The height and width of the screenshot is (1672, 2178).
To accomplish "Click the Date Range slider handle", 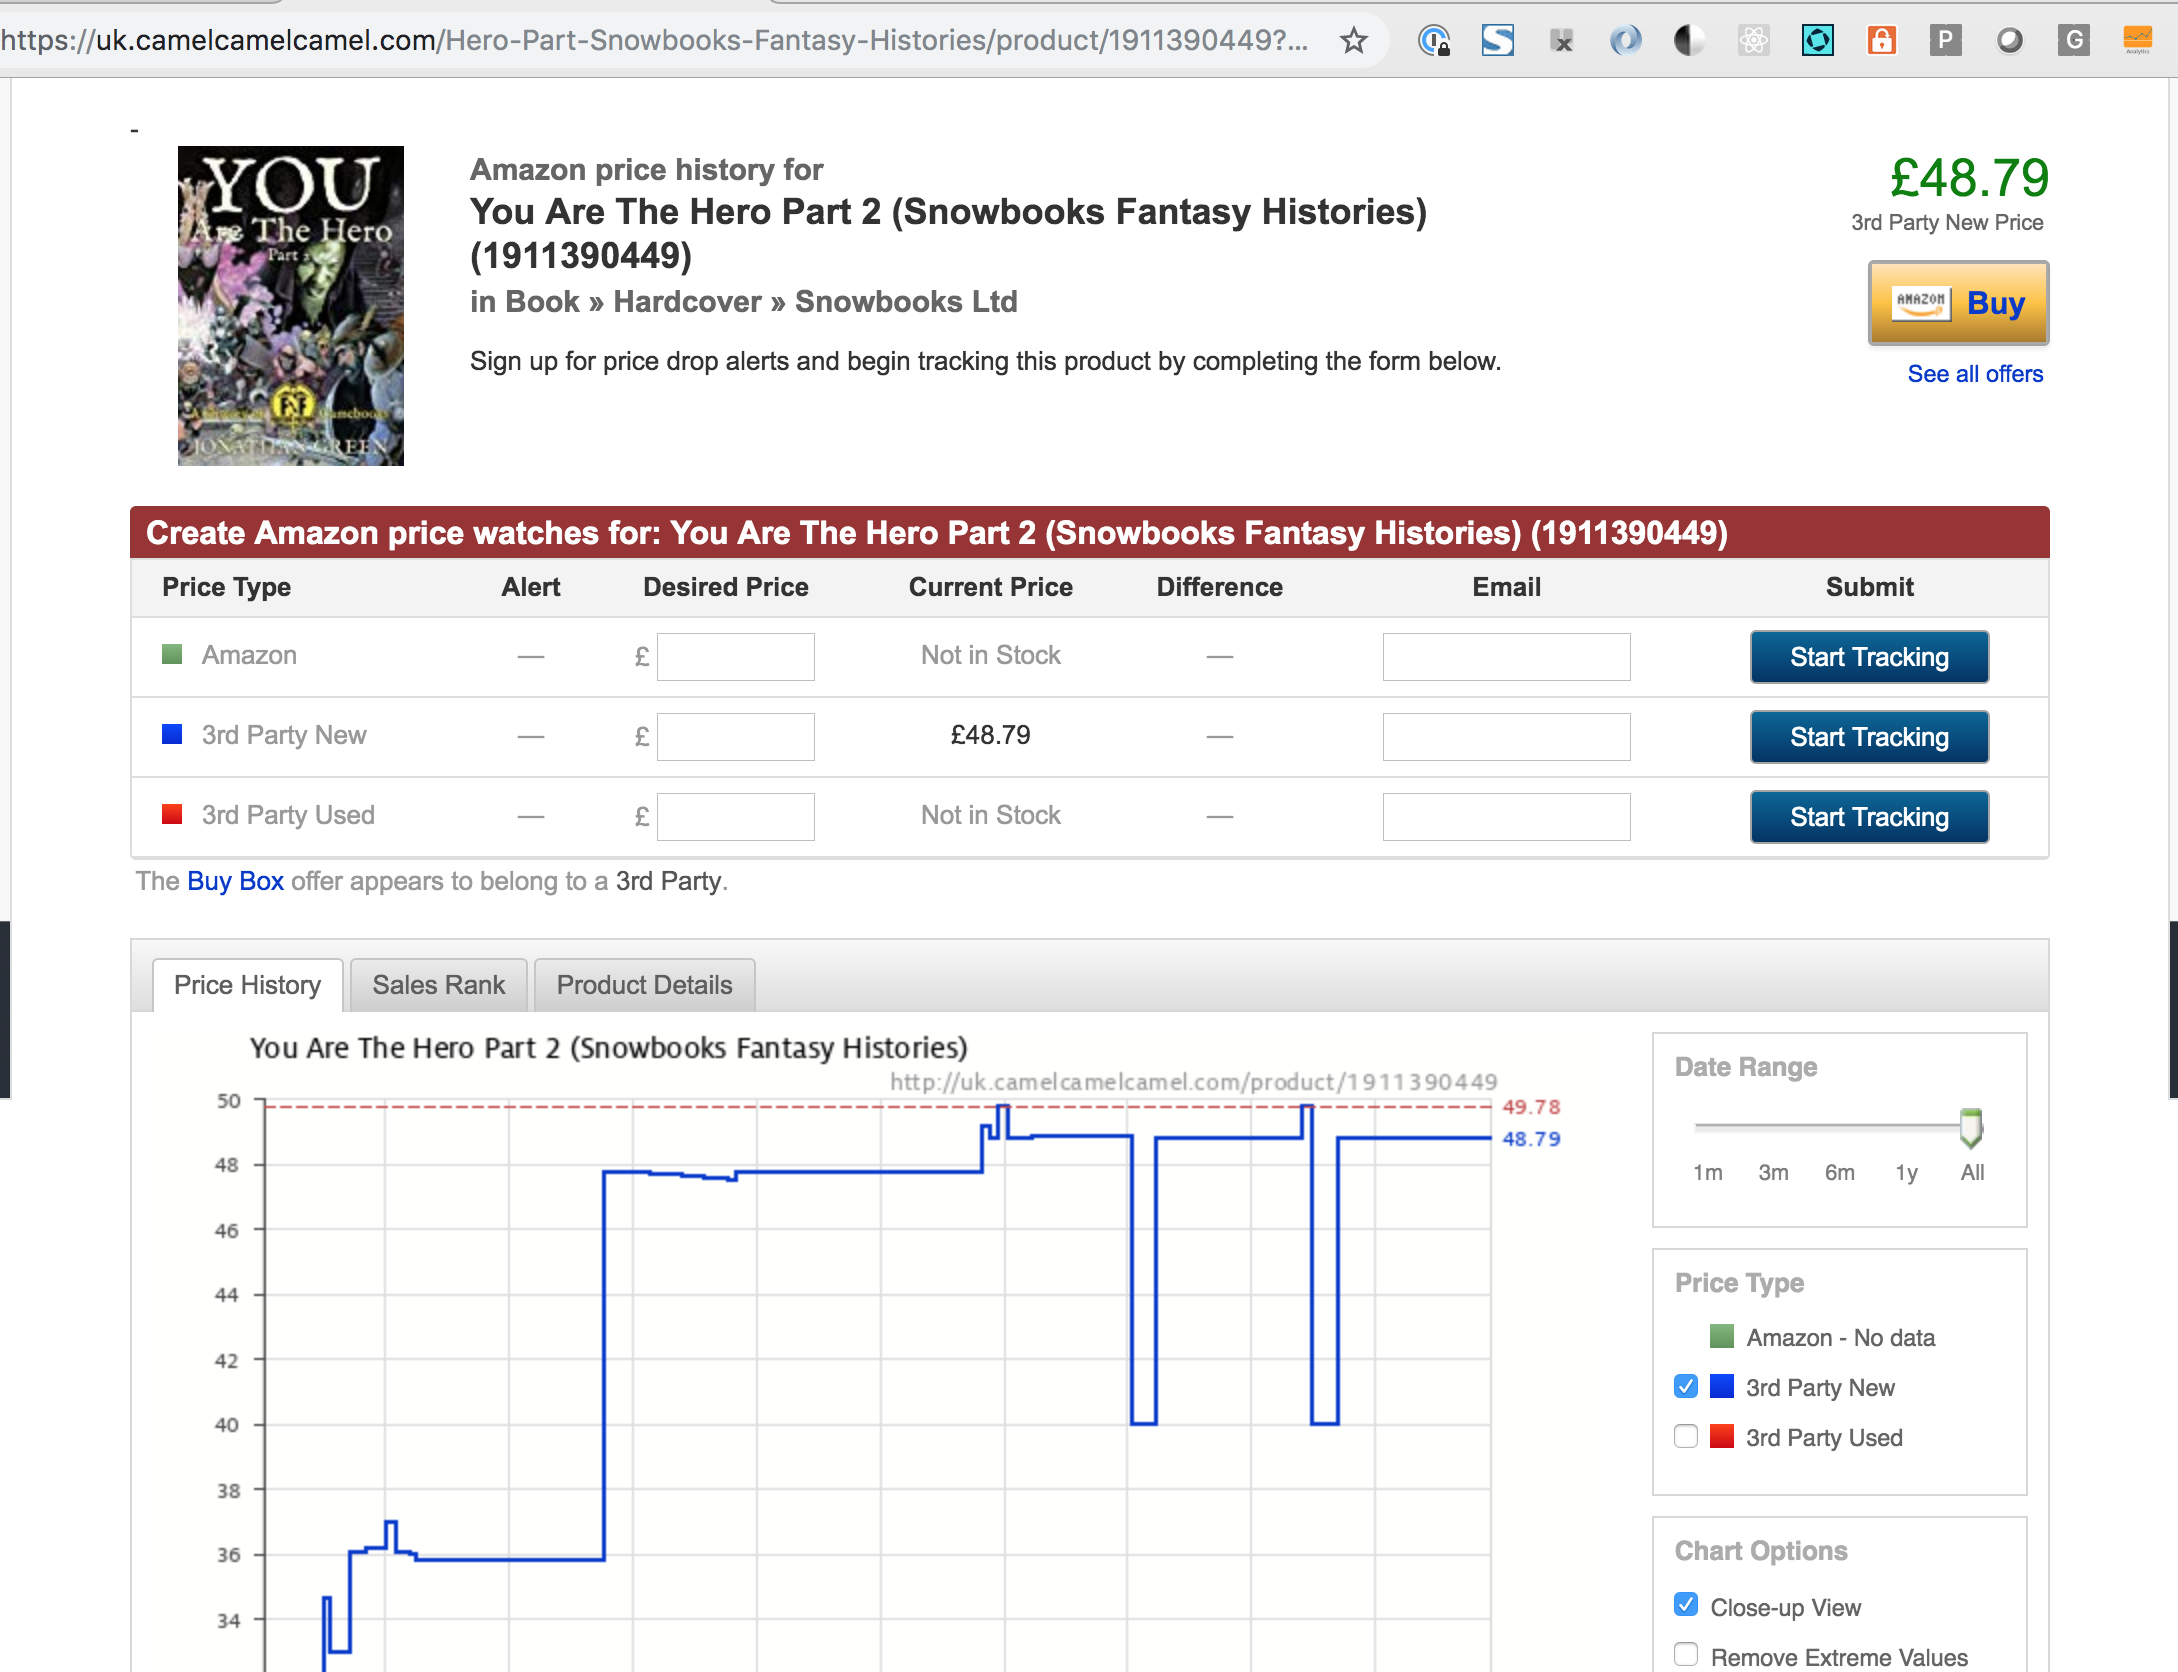I will point(1970,1127).
